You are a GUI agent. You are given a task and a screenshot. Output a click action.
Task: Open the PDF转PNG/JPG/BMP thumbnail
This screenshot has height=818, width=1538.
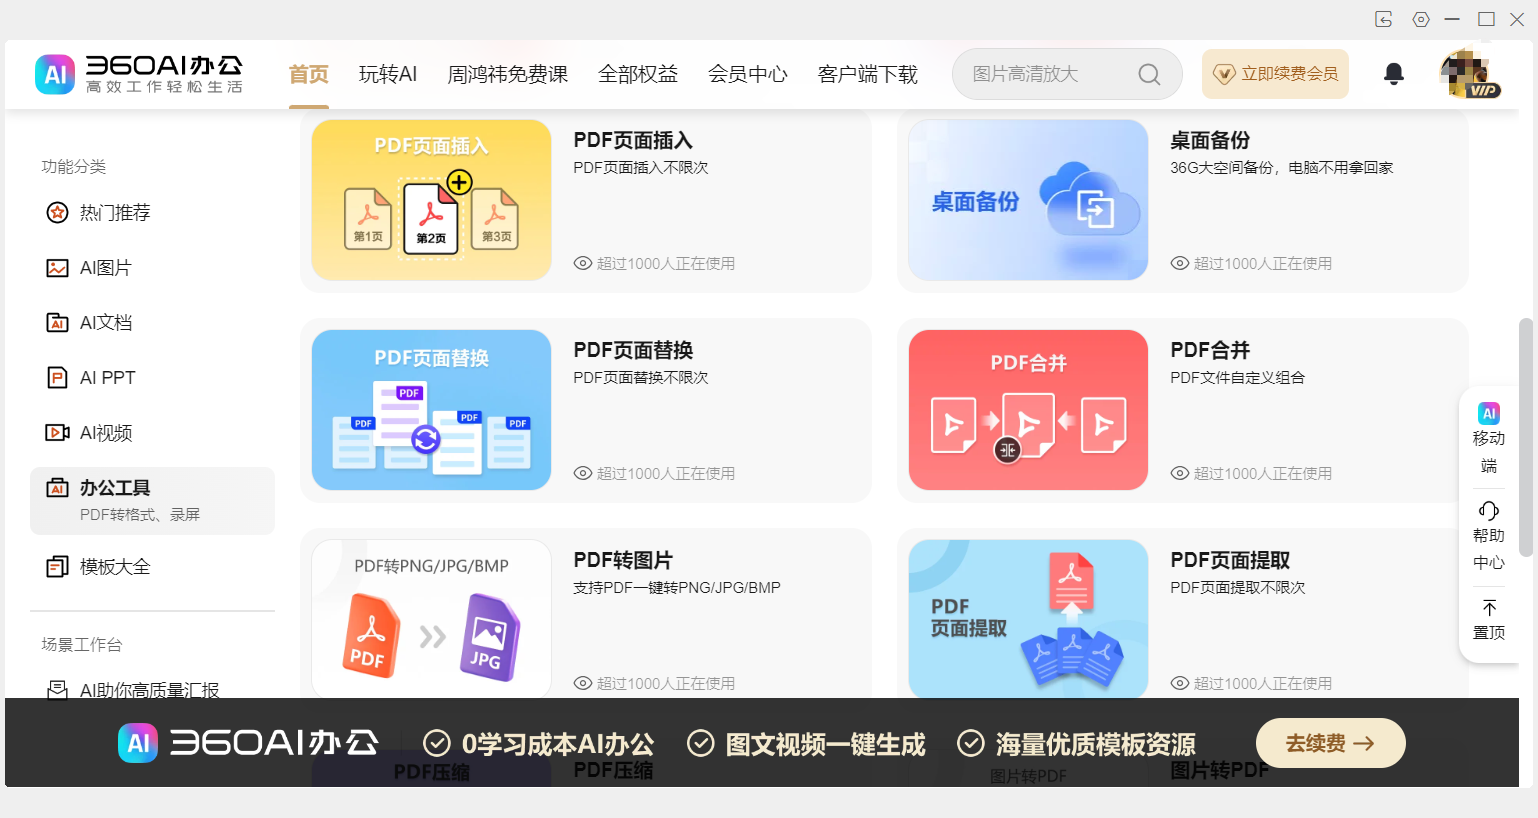[x=431, y=619]
